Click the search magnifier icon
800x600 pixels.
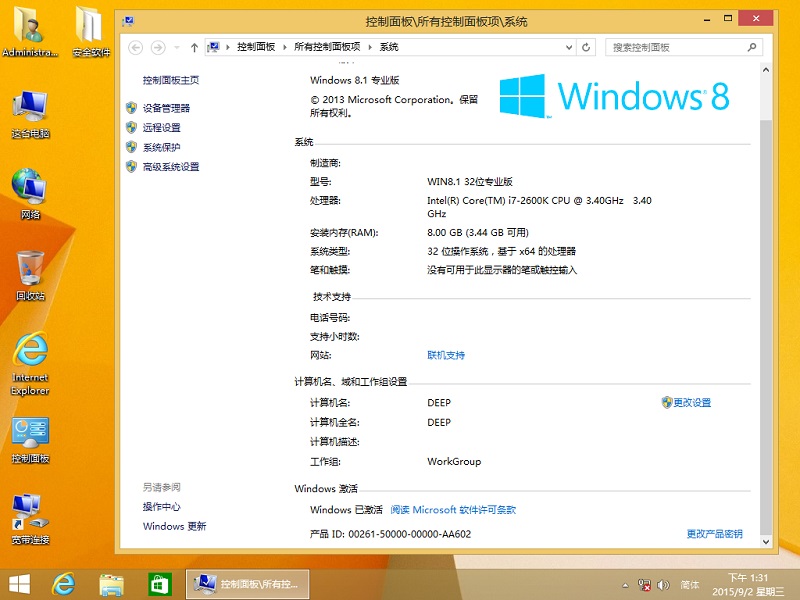pos(752,47)
